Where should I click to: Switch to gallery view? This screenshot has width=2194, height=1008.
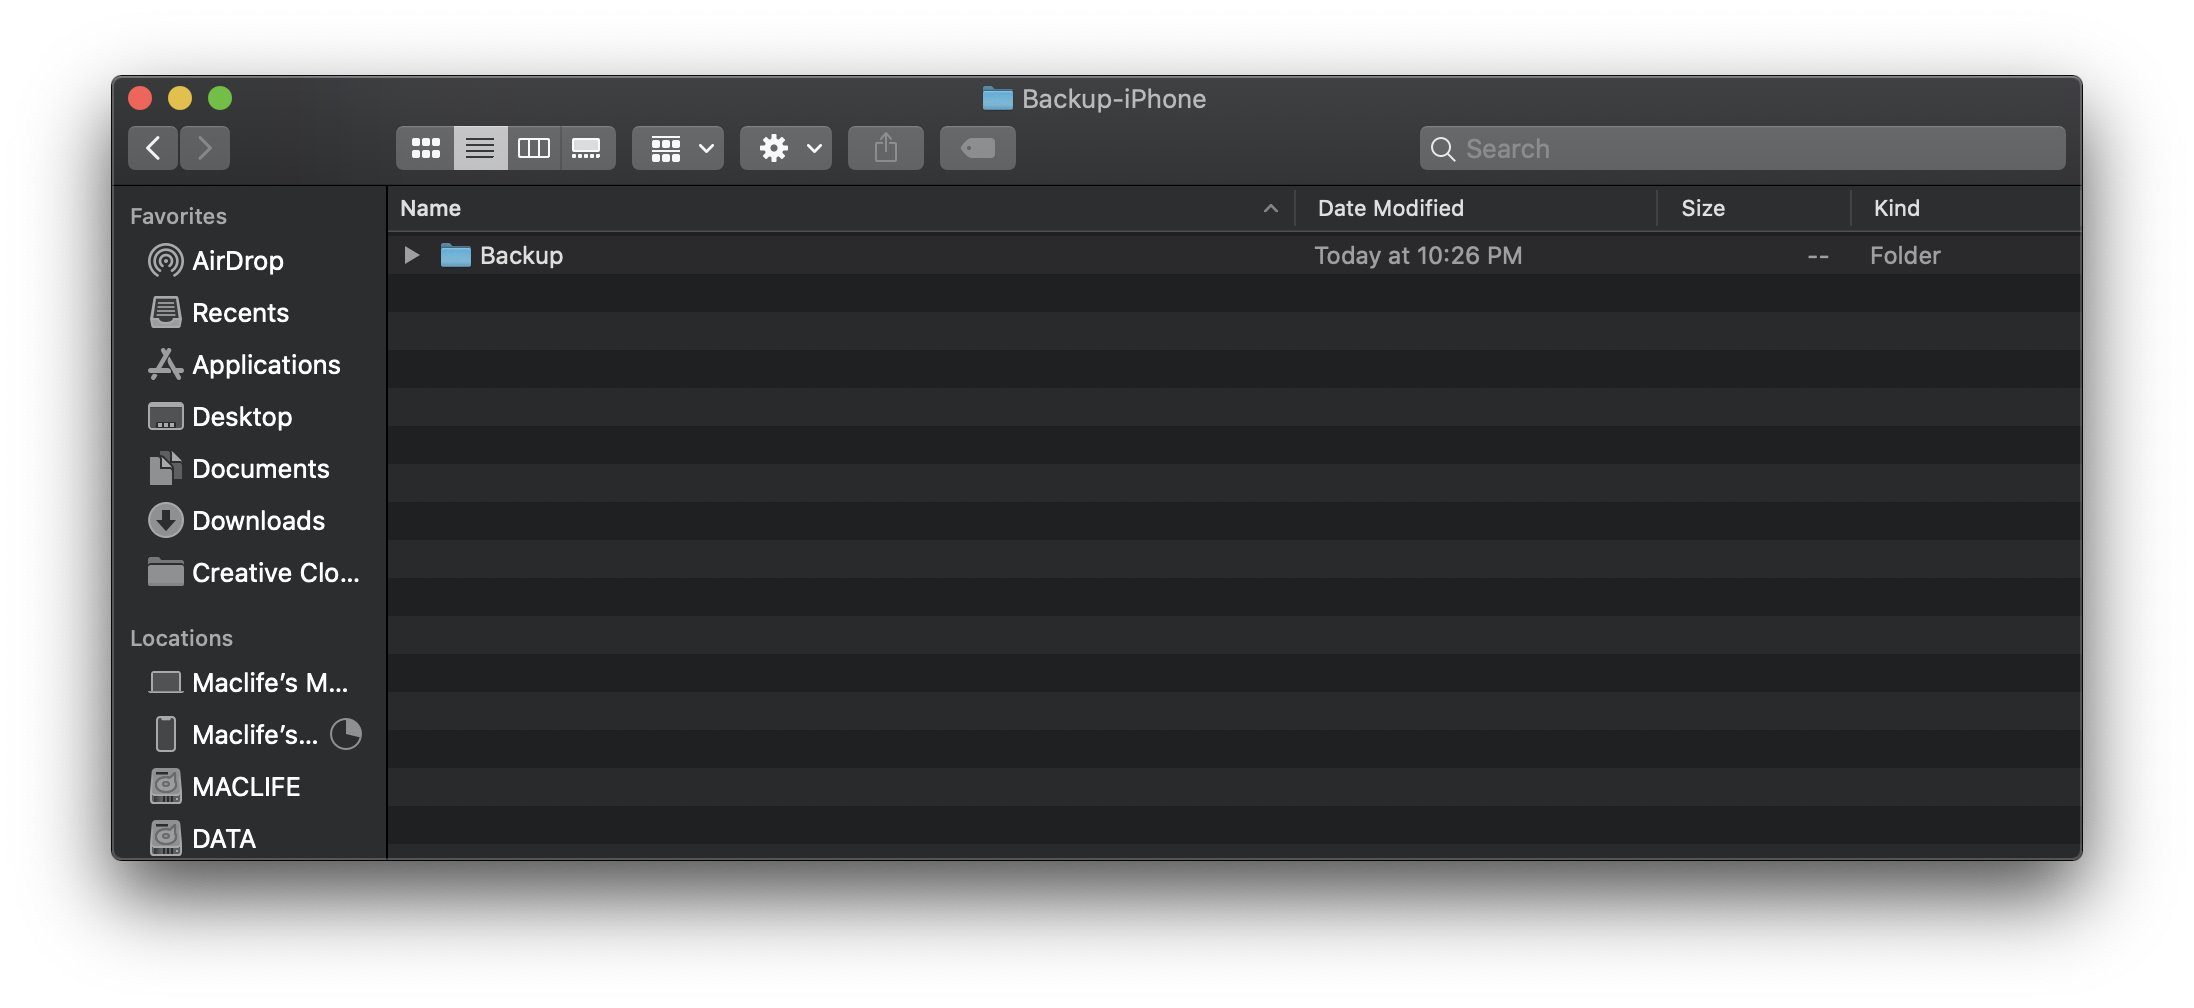[587, 147]
